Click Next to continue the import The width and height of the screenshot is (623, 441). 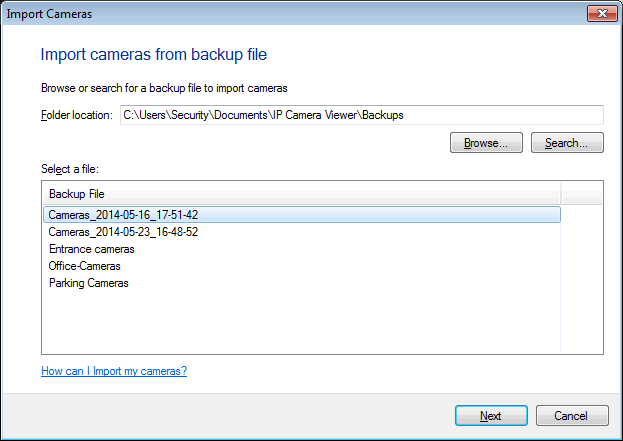click(x=490, y=415)
